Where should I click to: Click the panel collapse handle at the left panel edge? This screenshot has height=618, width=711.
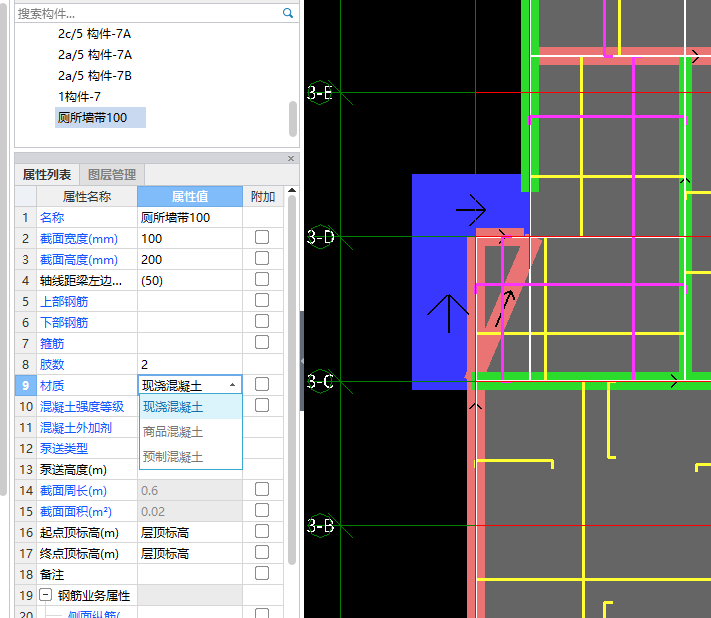(x=302, y=361)
